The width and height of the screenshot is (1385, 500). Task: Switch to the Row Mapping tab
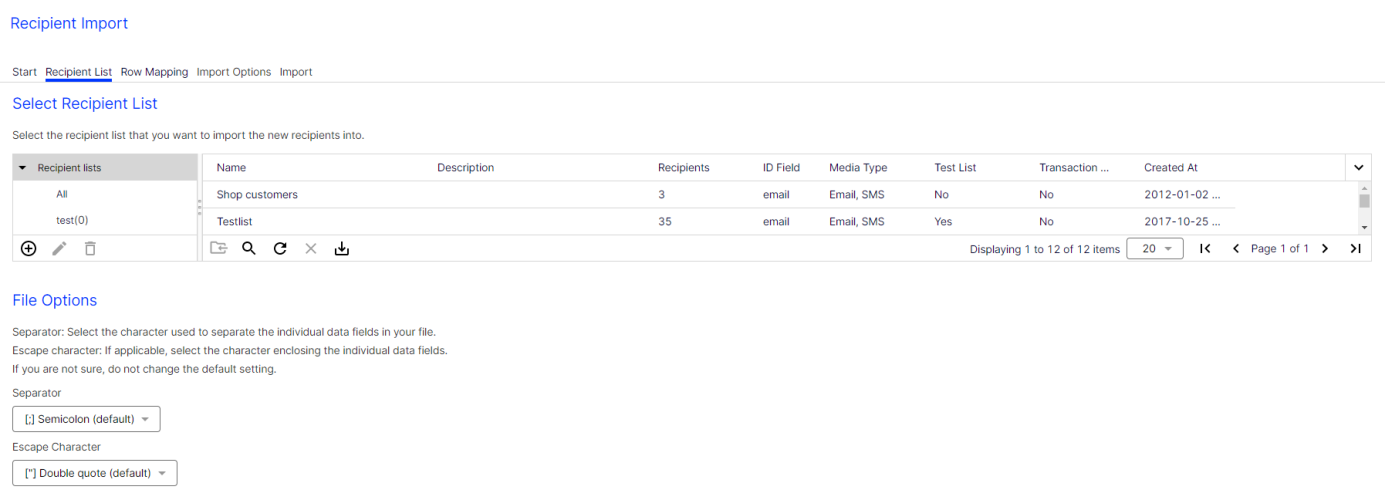pos(154,72)
